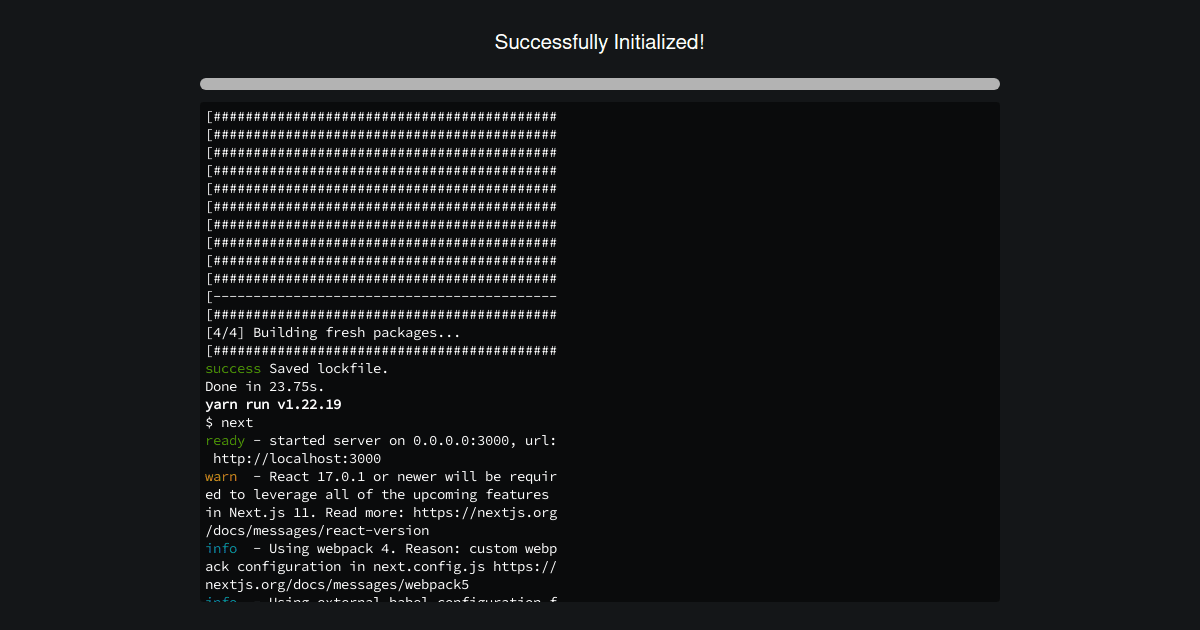Click the green "success" status label
This screenshot has width=1200, height=630.
232,369
